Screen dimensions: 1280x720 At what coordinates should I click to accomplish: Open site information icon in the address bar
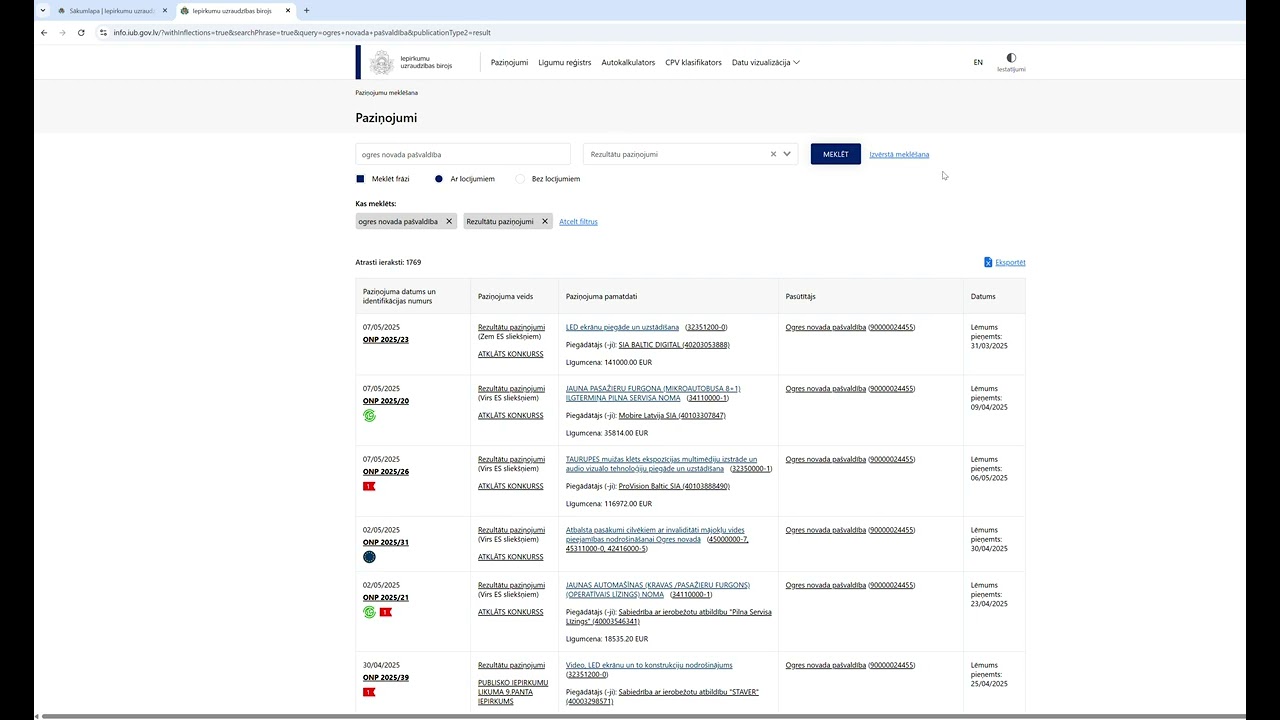coord(103,32)
